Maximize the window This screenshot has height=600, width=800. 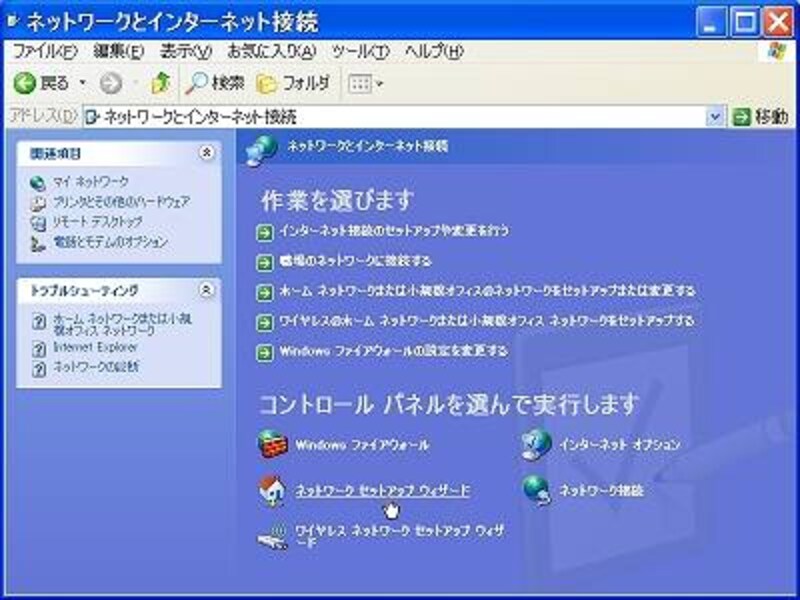tap(745, 22)
